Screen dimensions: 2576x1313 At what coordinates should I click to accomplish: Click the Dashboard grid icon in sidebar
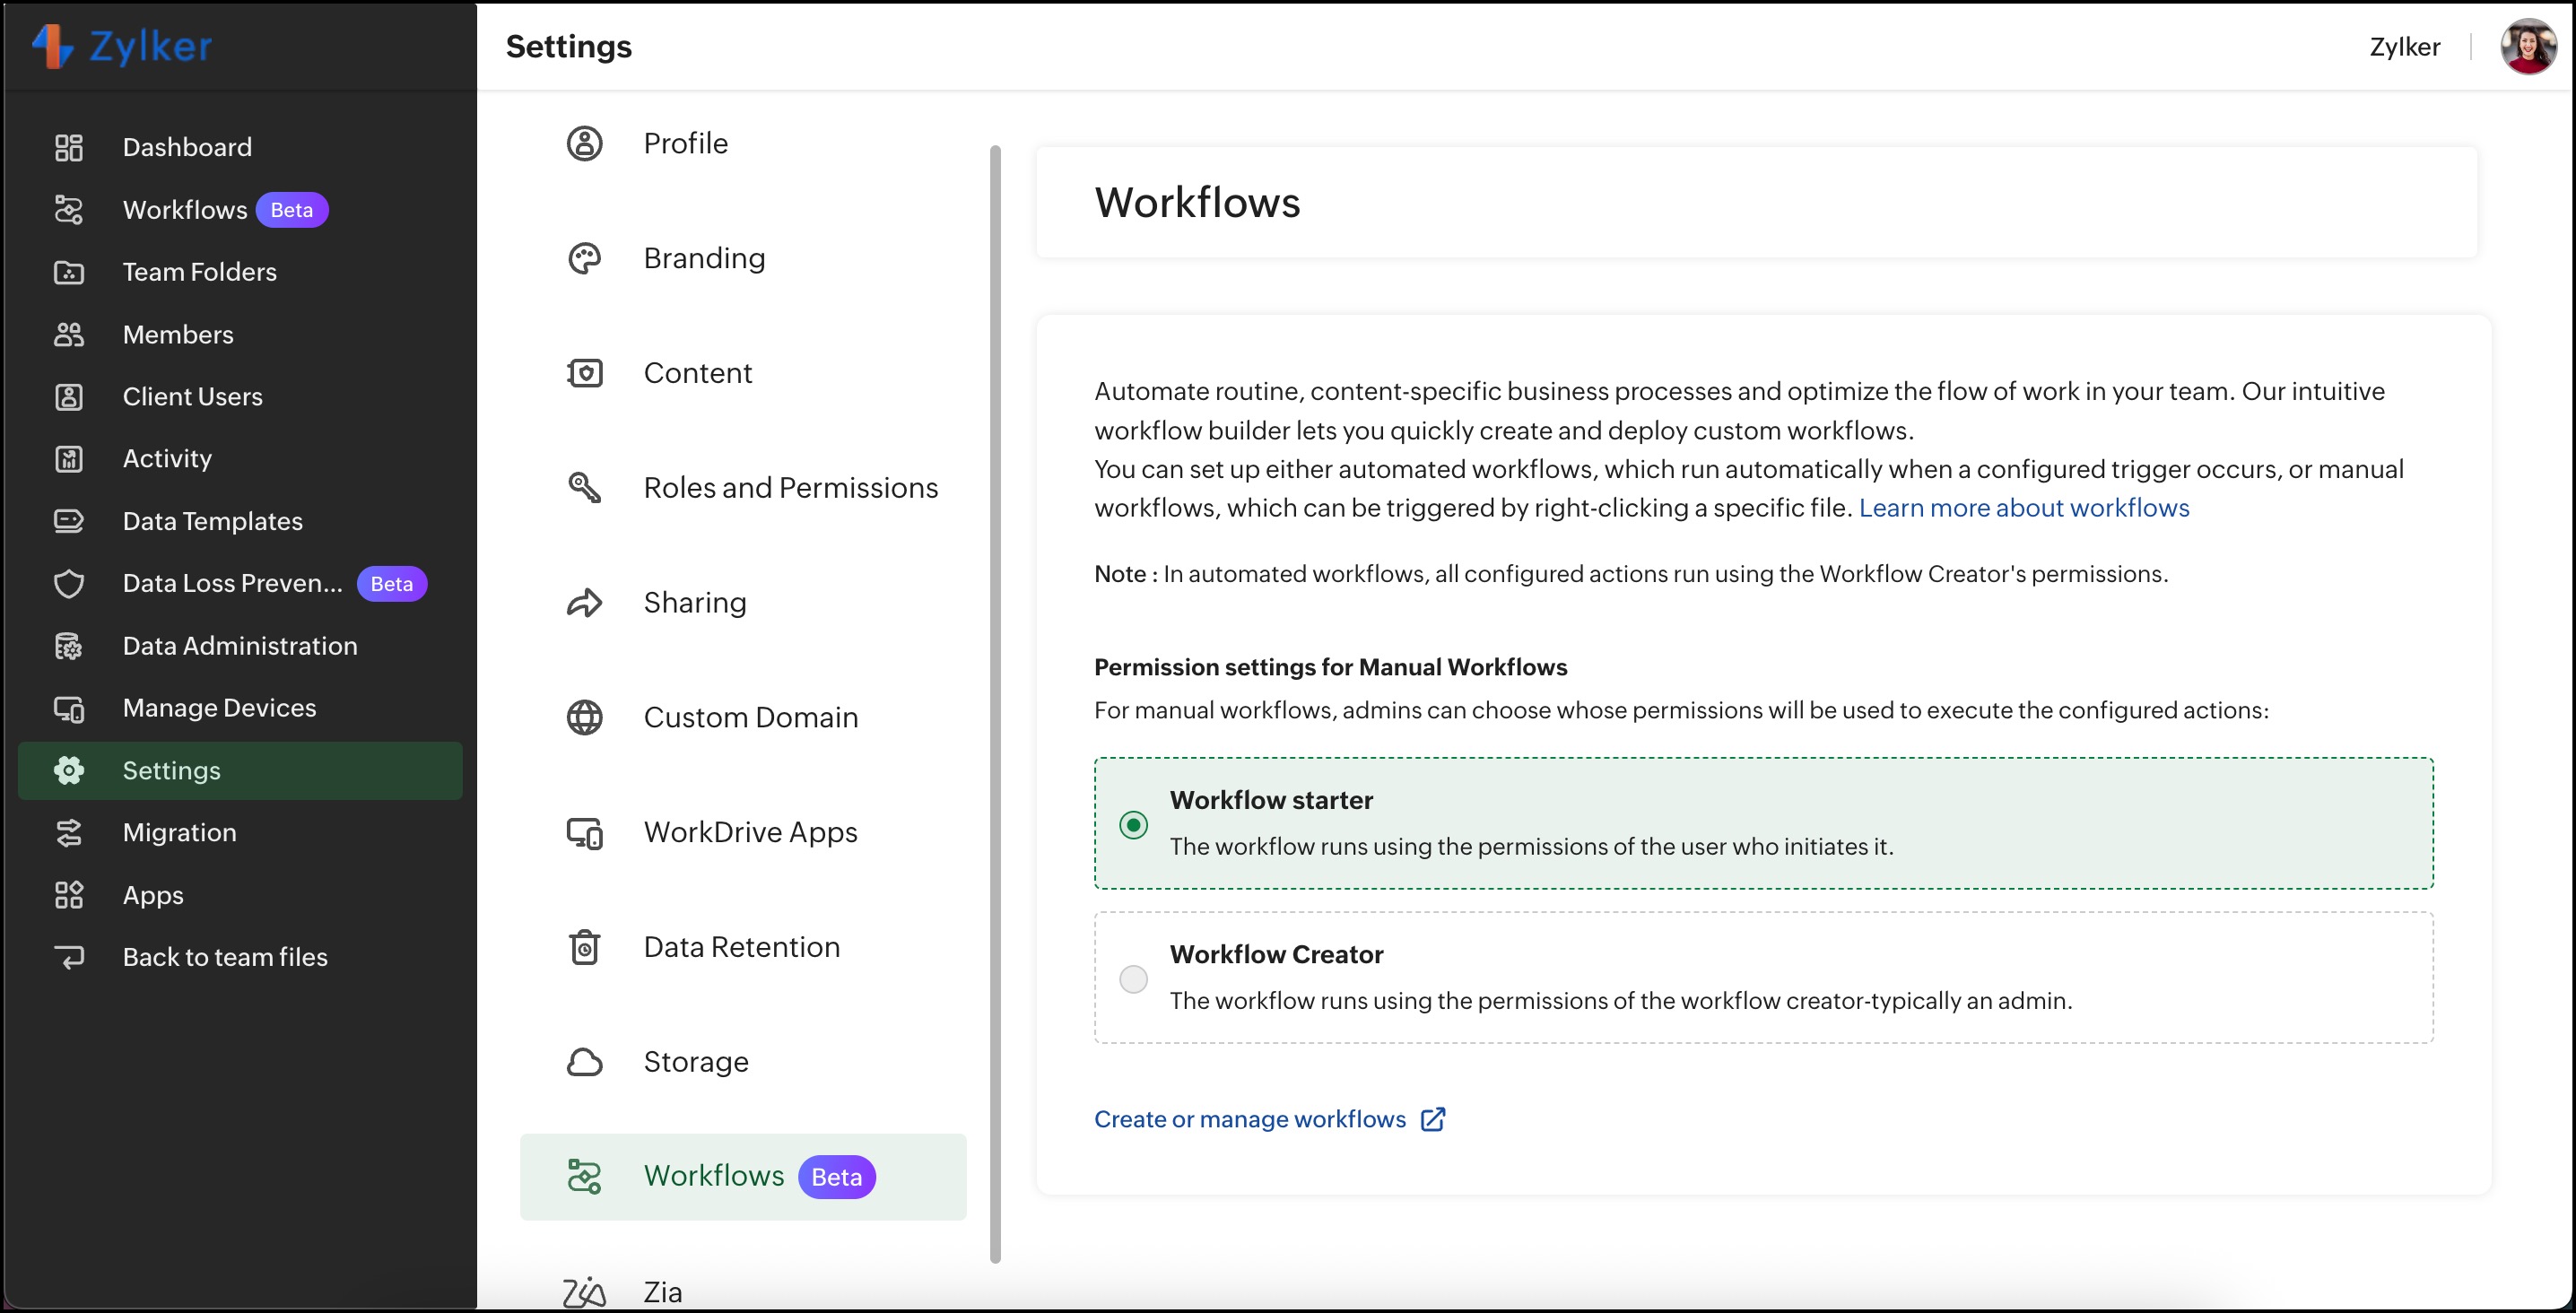tap(68, 148)
